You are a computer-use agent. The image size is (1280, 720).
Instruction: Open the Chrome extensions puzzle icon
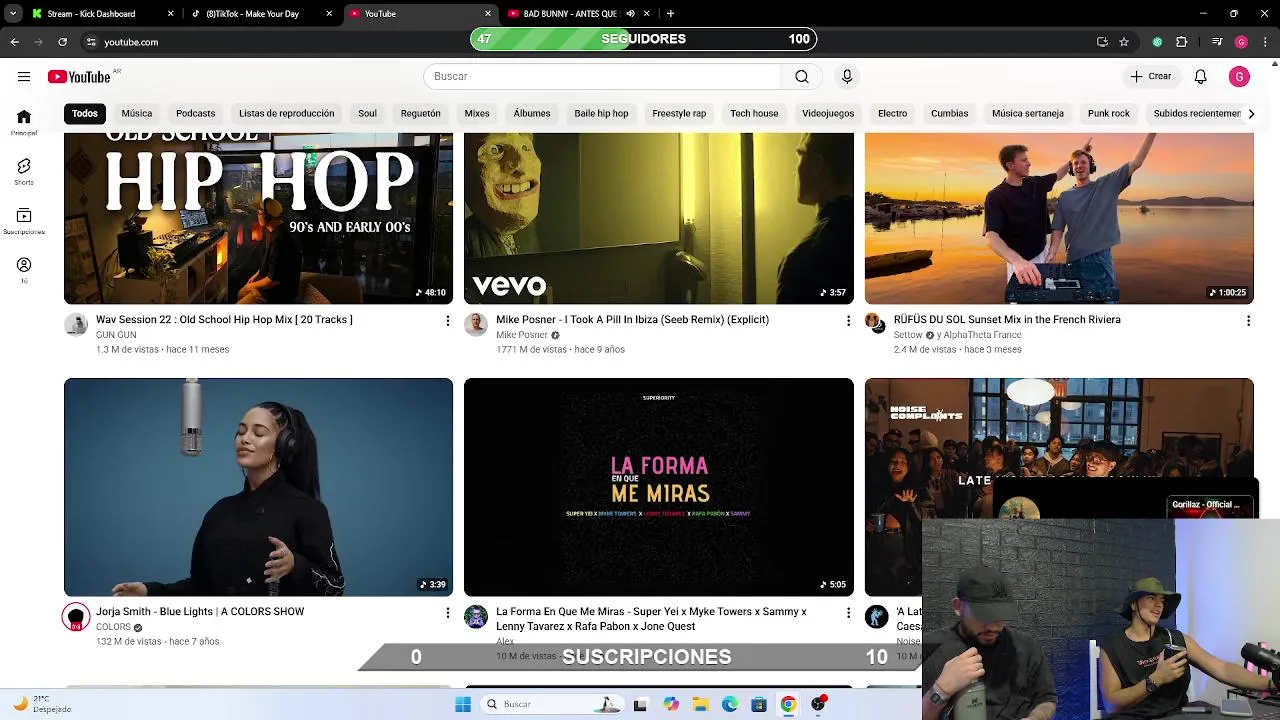coord(1181,42)
